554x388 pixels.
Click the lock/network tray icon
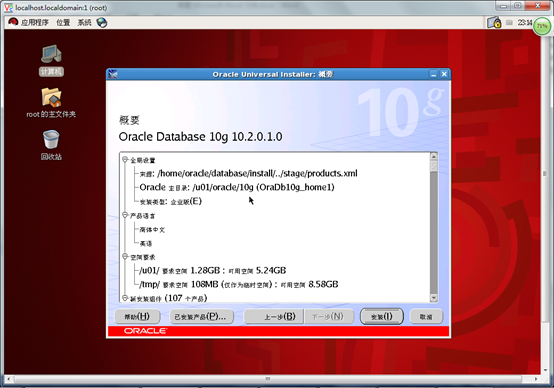click(x=494, y=23)
